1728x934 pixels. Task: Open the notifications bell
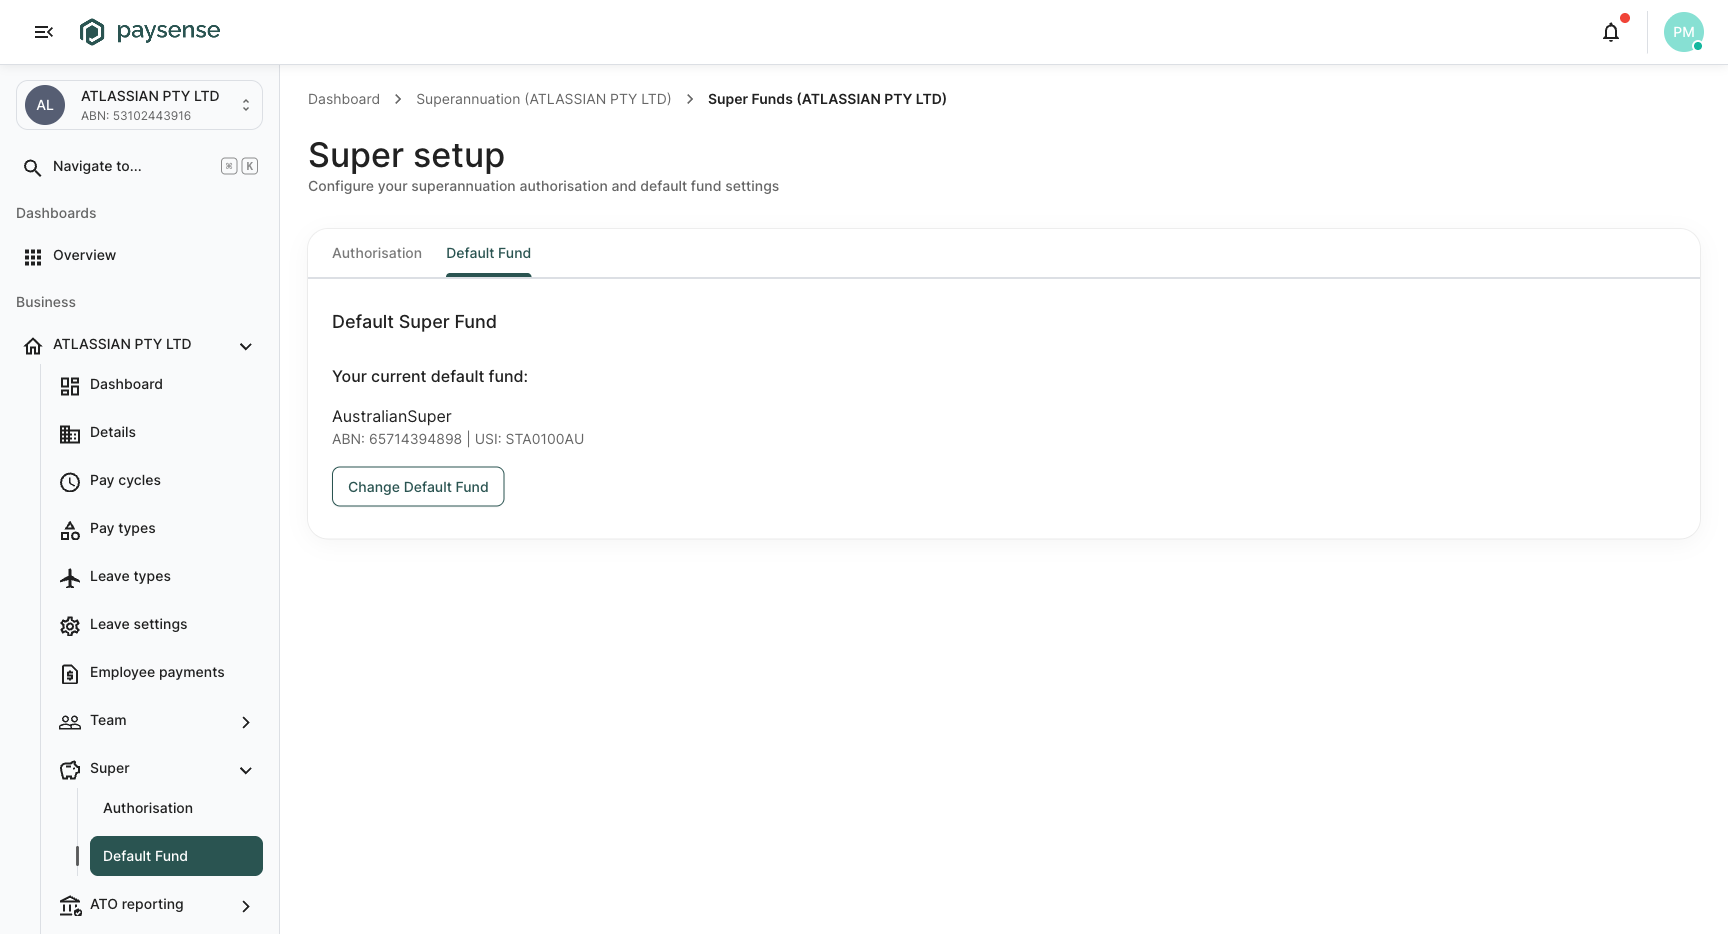[x=1611, y=32]
